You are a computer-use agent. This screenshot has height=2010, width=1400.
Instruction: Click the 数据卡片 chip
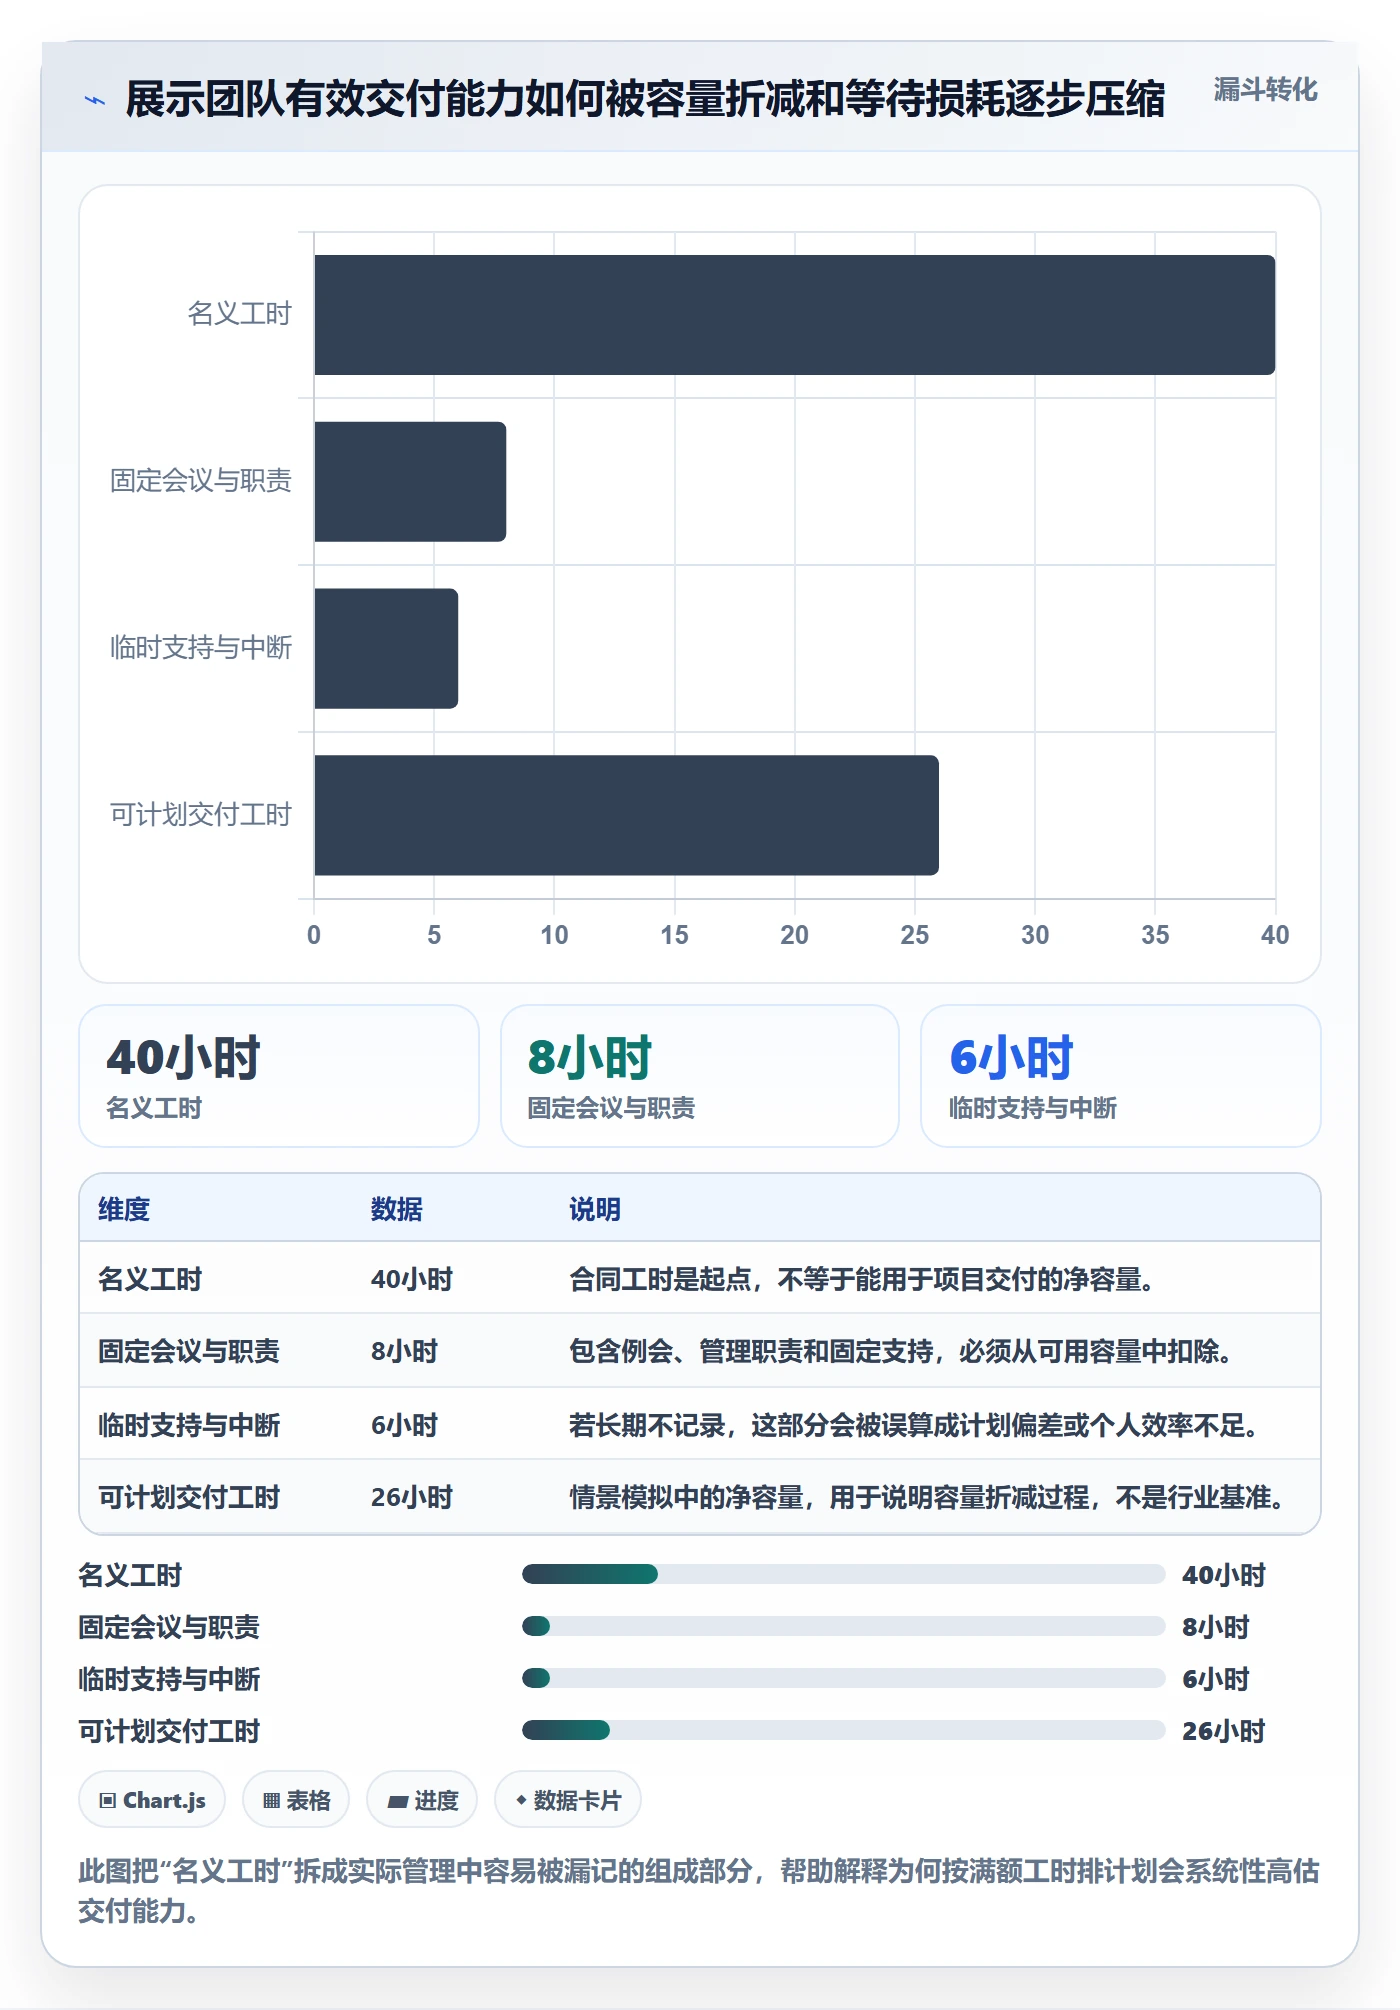click(x=568, y=1800)
